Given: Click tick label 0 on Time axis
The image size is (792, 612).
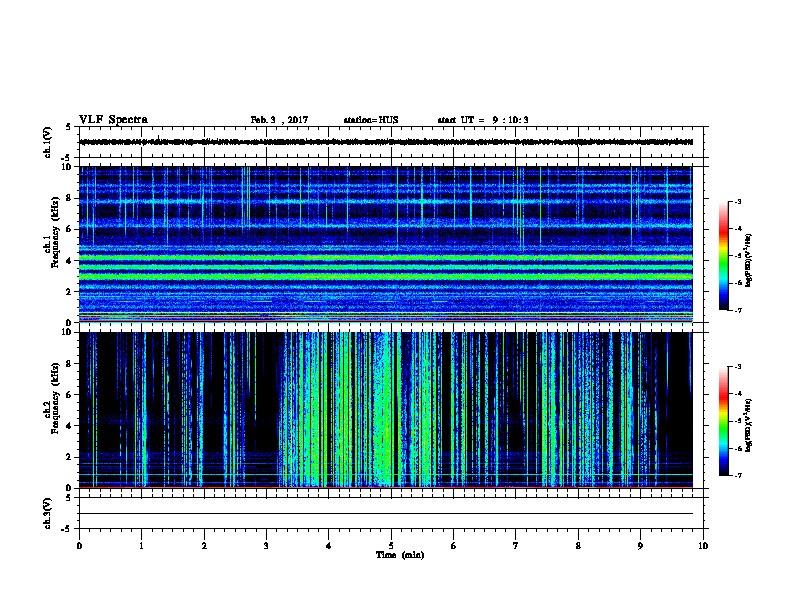Looking at the screenshot, I should [79, 546].
